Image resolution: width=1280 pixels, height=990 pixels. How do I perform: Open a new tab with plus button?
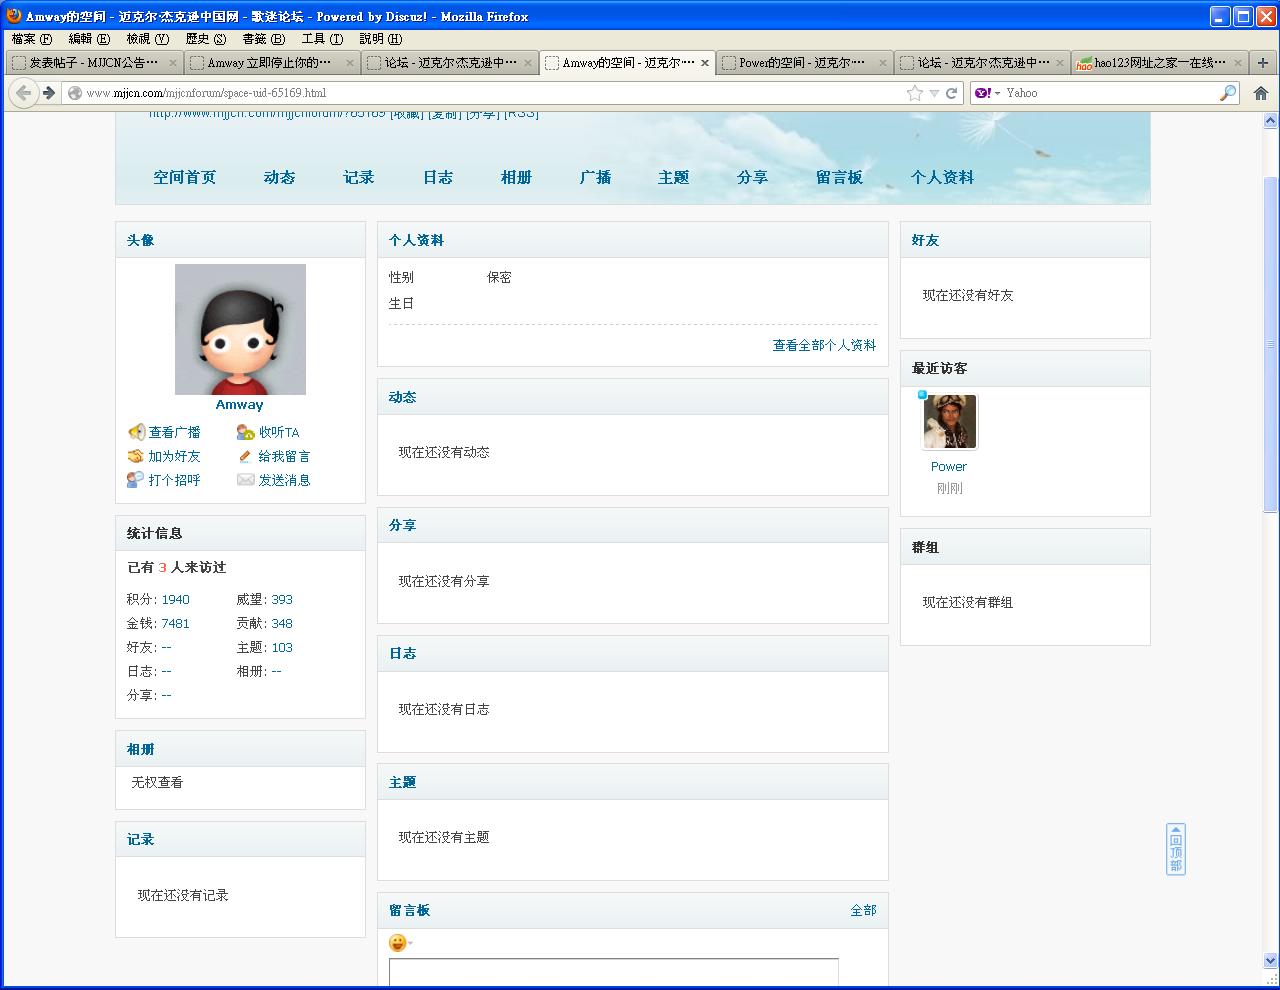tap(1263, 62)
